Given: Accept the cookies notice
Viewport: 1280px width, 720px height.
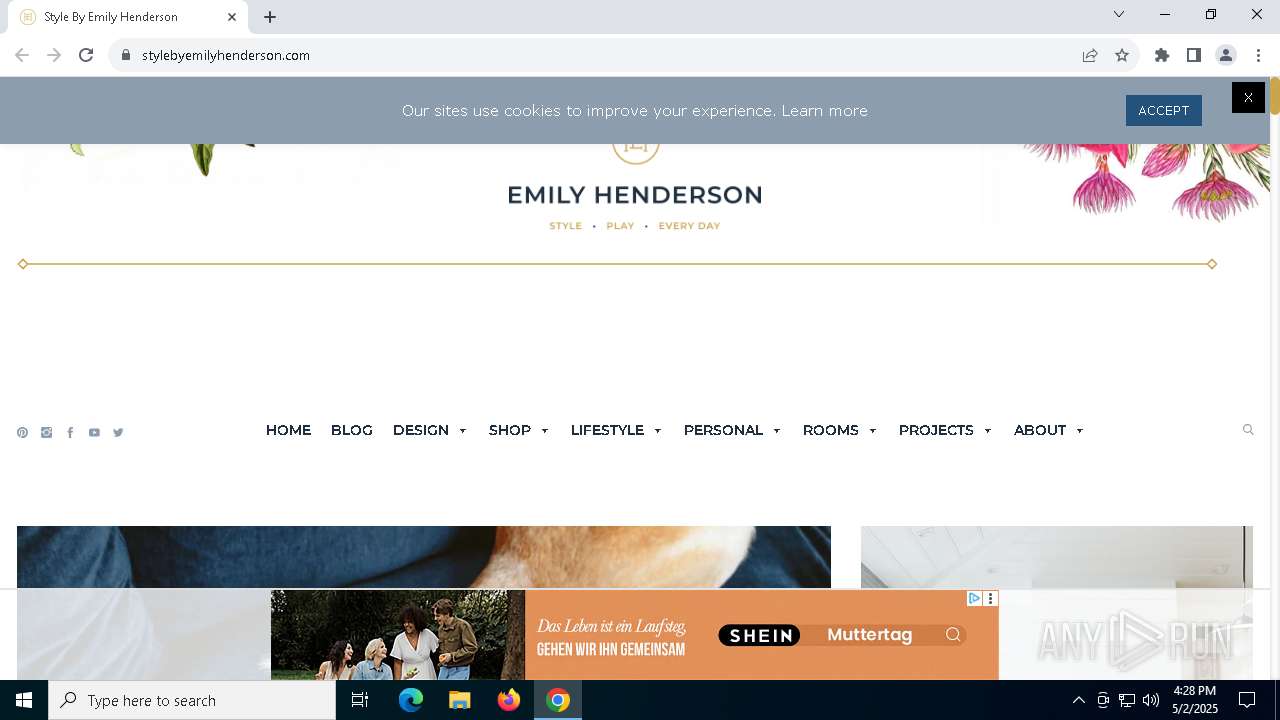Looking at the screenshot, I should [x=1164, y=111].
